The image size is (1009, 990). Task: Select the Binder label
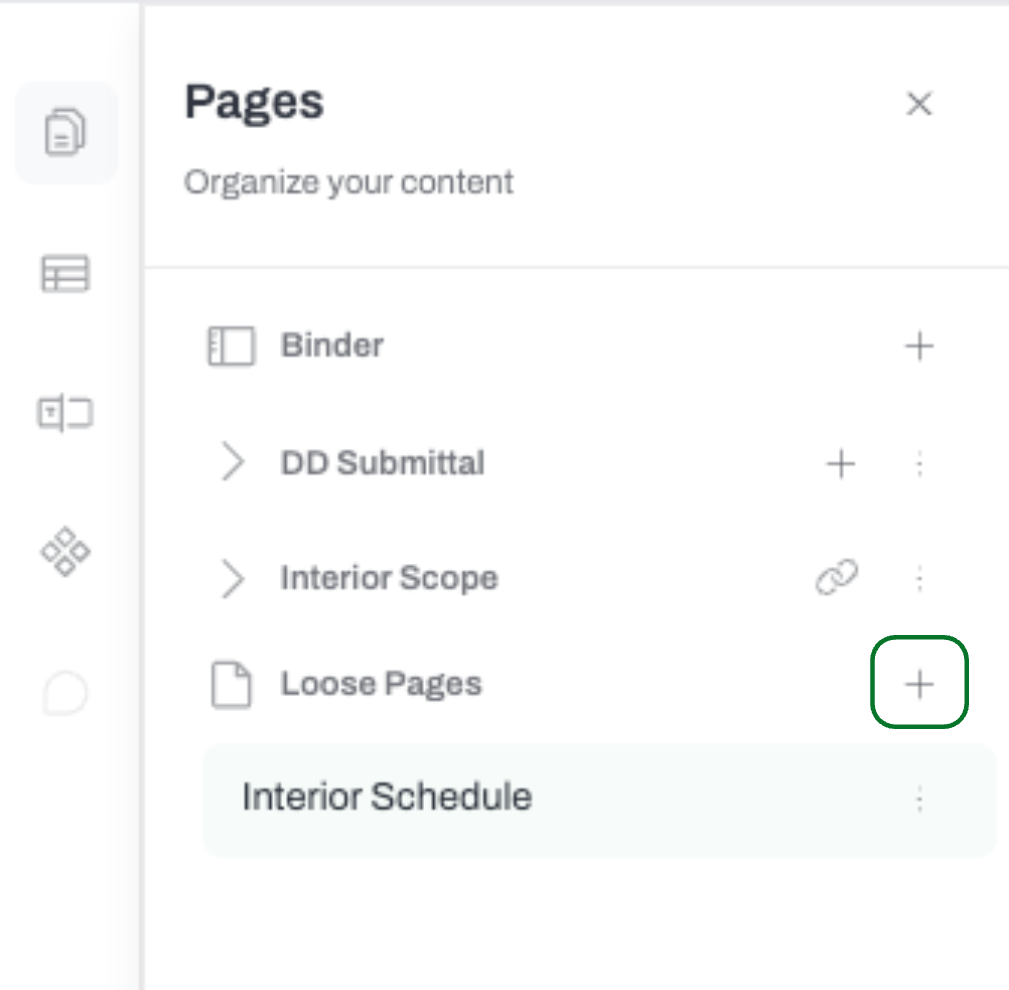(x=332, y=345)
